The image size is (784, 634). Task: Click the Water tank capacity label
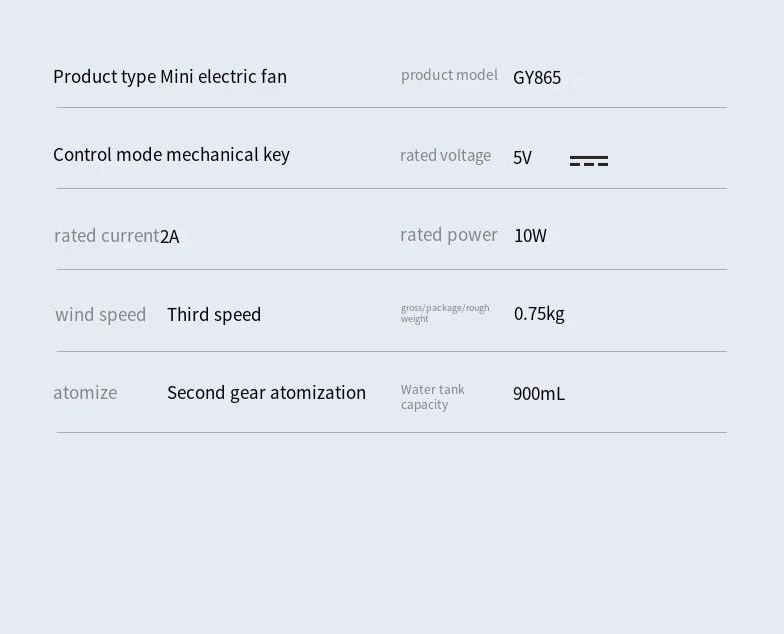pyautogui.click(x=432, y=397)
